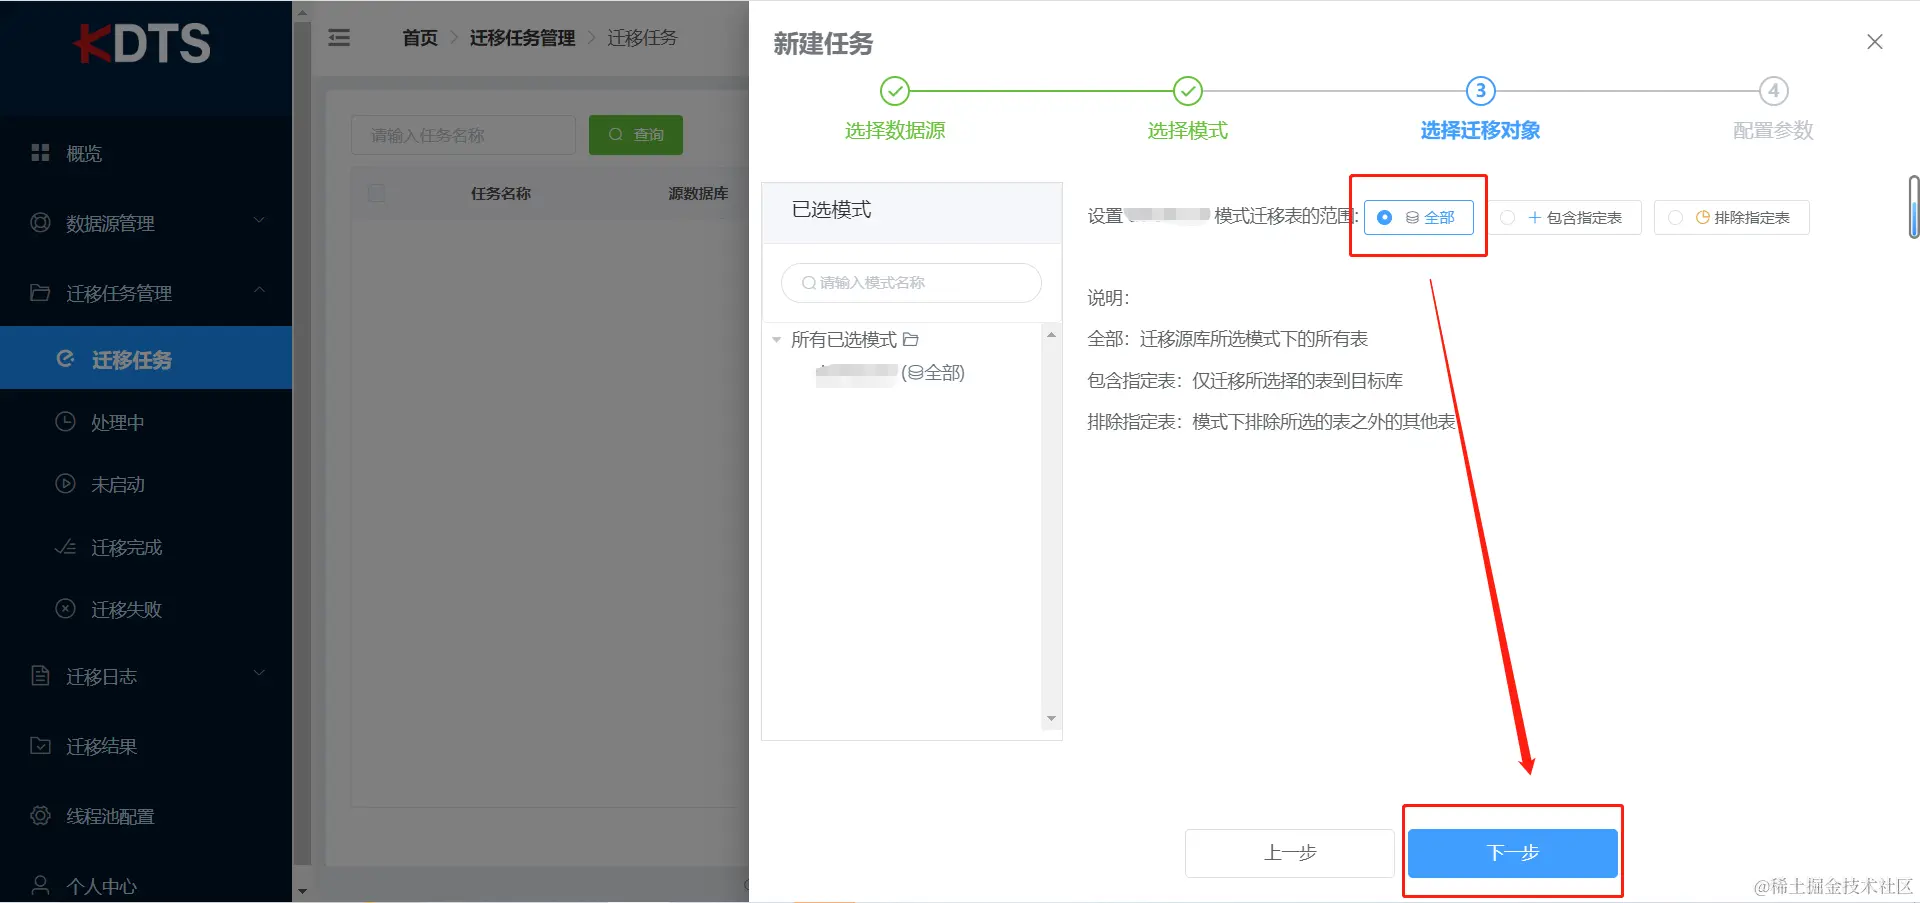The width and height of the screenshot is (1920, 903).
Task: Click the dialog right-edge scrollbar thumb
Action: 1914,207
